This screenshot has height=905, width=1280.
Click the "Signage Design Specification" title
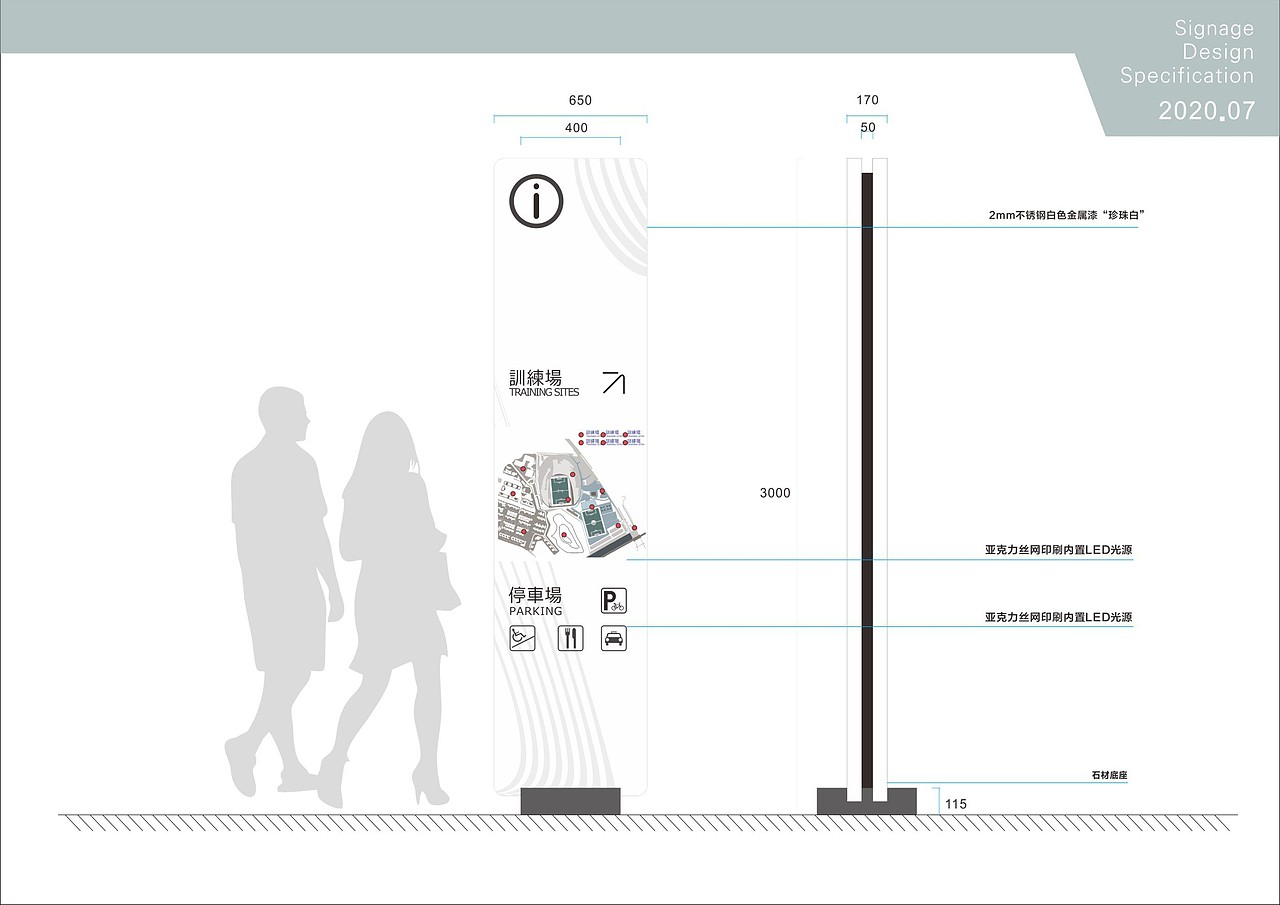pyautogui.click(x=1187, y=52)
